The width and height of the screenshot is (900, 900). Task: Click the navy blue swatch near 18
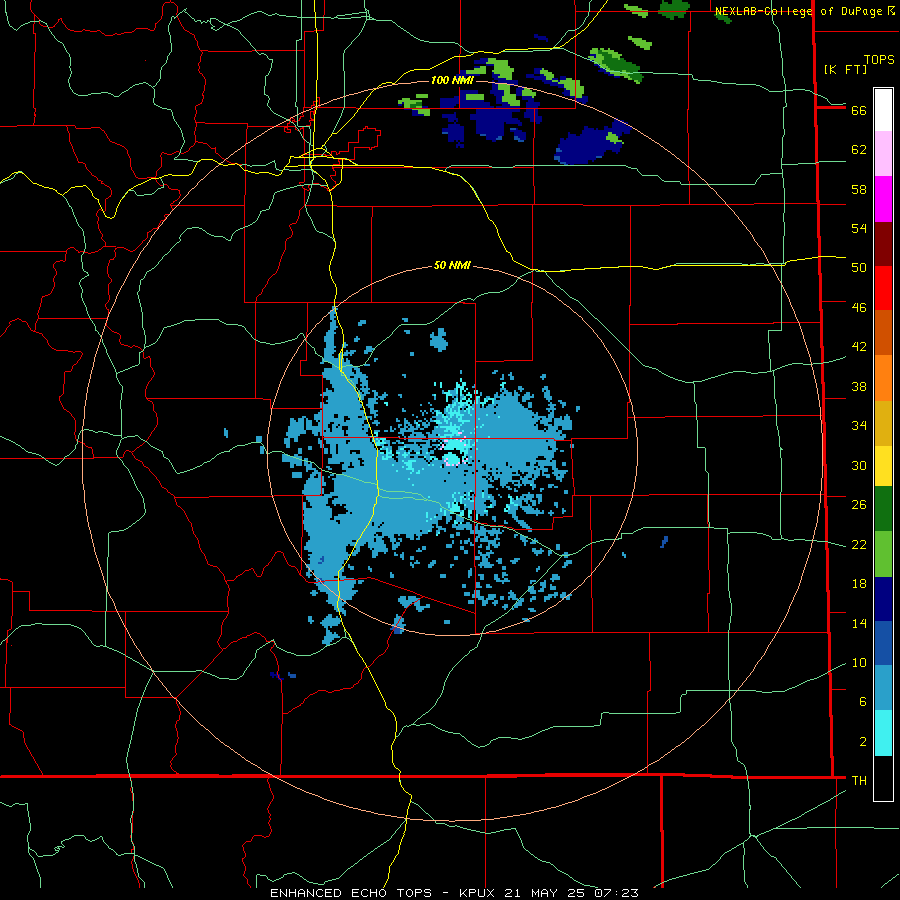point(883,599)
